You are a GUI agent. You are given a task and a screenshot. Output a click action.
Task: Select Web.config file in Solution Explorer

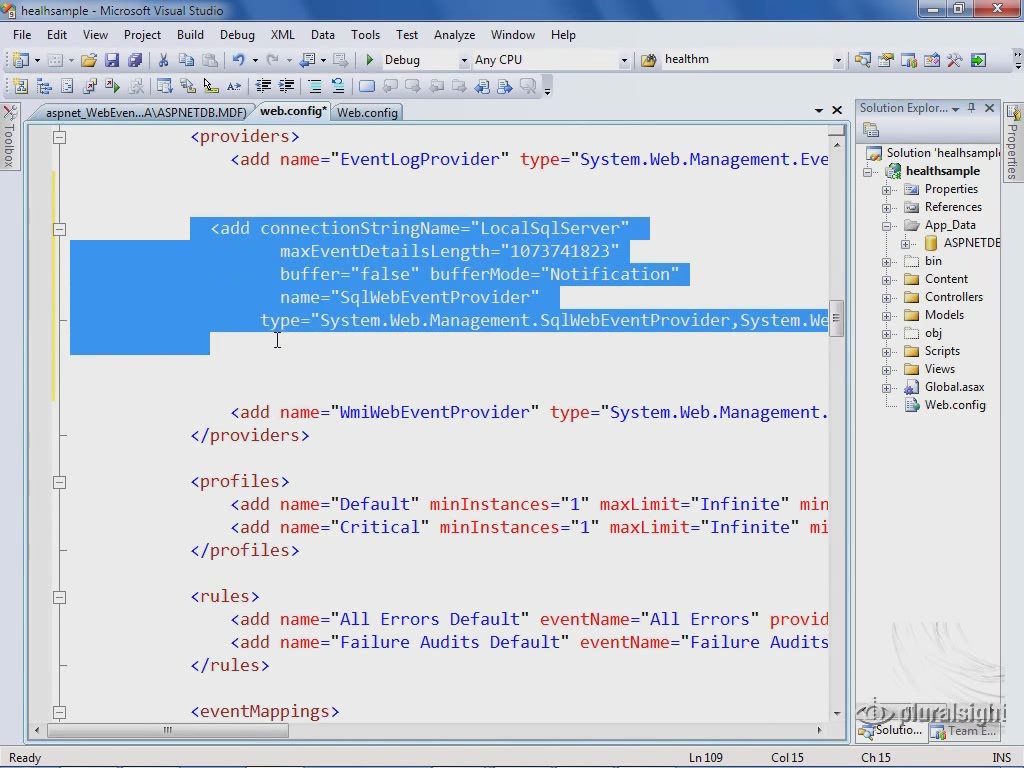[954, 405]
